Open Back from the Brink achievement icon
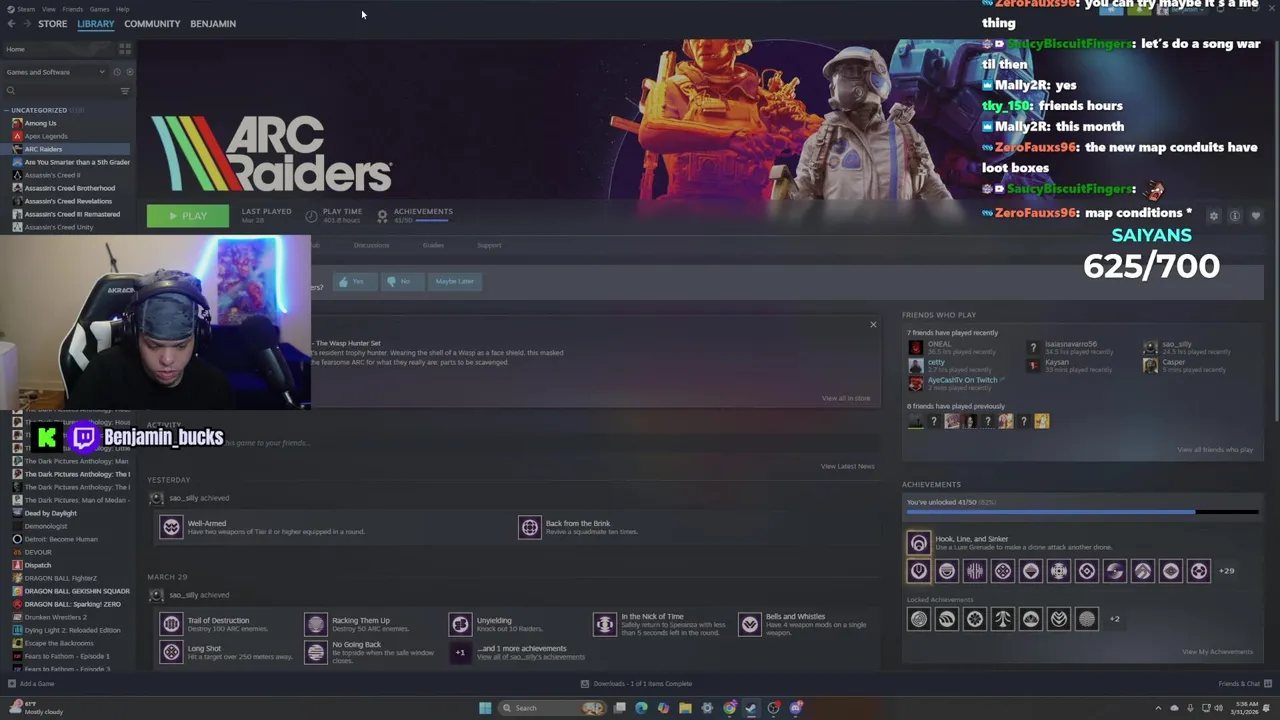Image resolution: width=1280 pixels, height=720 pixels. pyautogui.click(x=529, y=527)
